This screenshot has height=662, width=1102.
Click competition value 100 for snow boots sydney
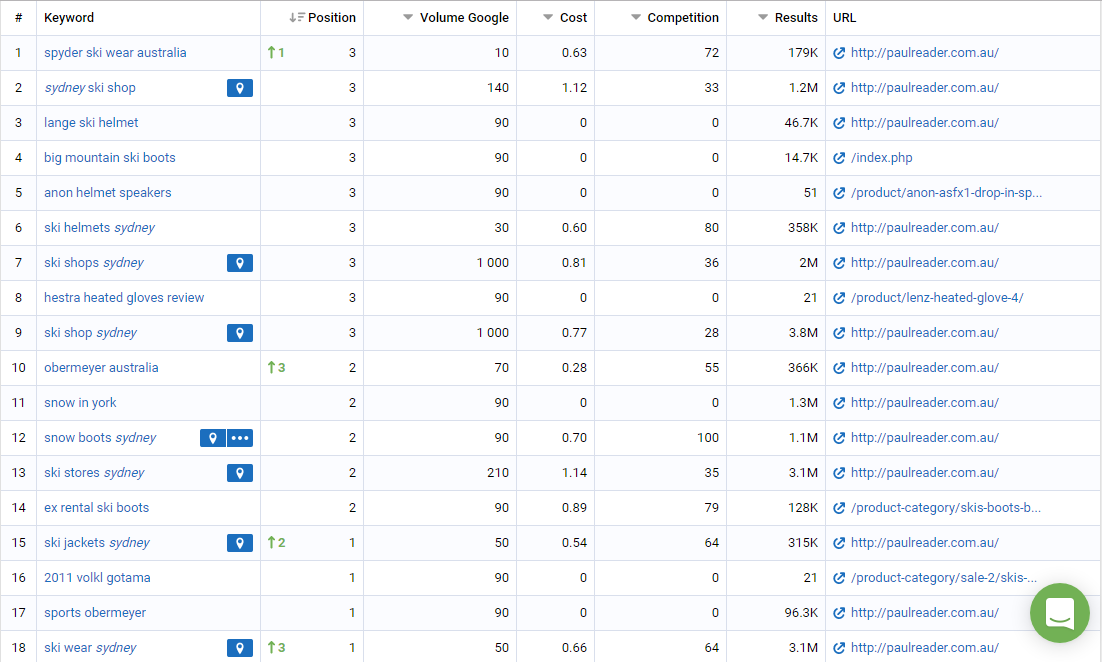[x=708, y=438]
